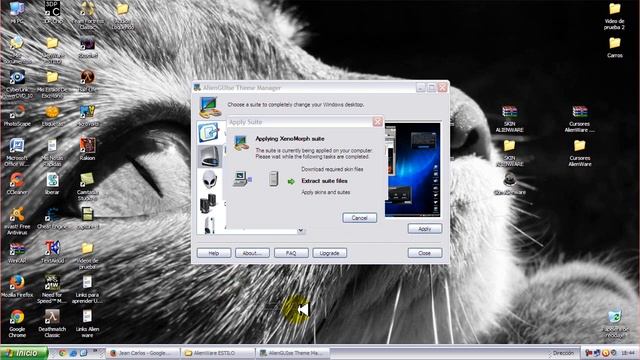This screenshot has width=640, height=360.
Task: Launch Need for Speed shortcut
Action: click(52, 289)
